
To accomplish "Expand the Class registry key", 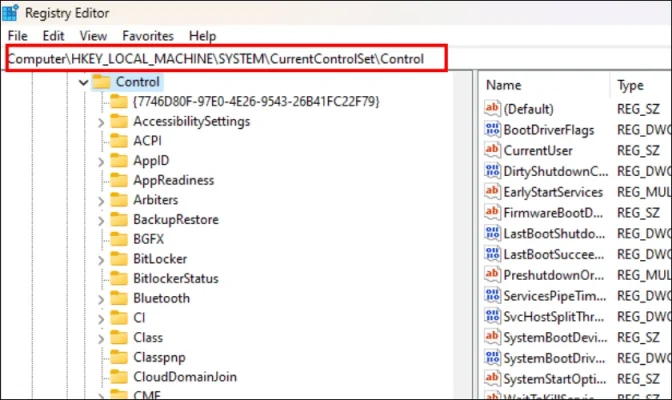I will pyautogui.click(x=101, y=338).
